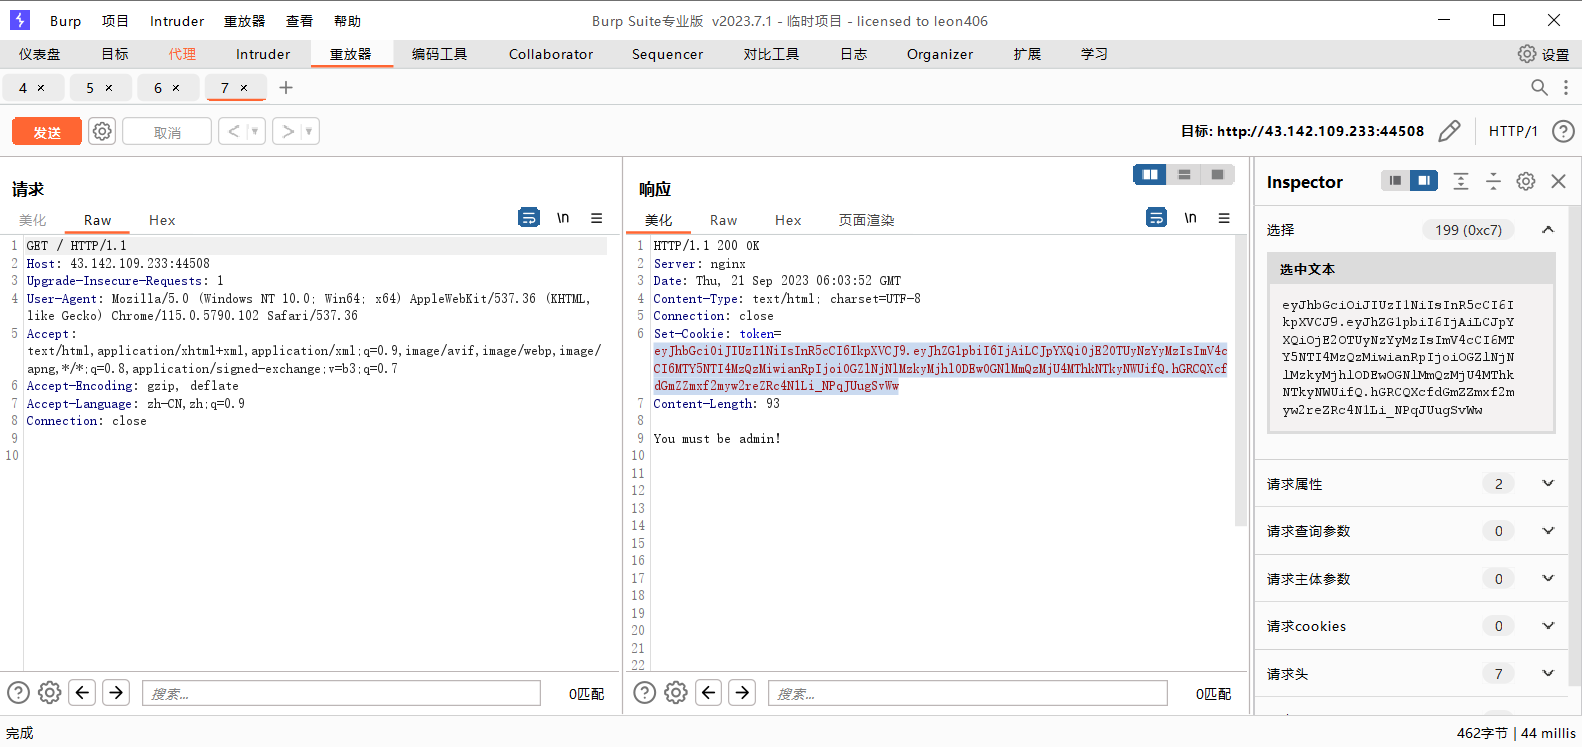Open the help icon under the response editor
The width and height of the screenshot is (1582, 747).
[x=645, y=692]
